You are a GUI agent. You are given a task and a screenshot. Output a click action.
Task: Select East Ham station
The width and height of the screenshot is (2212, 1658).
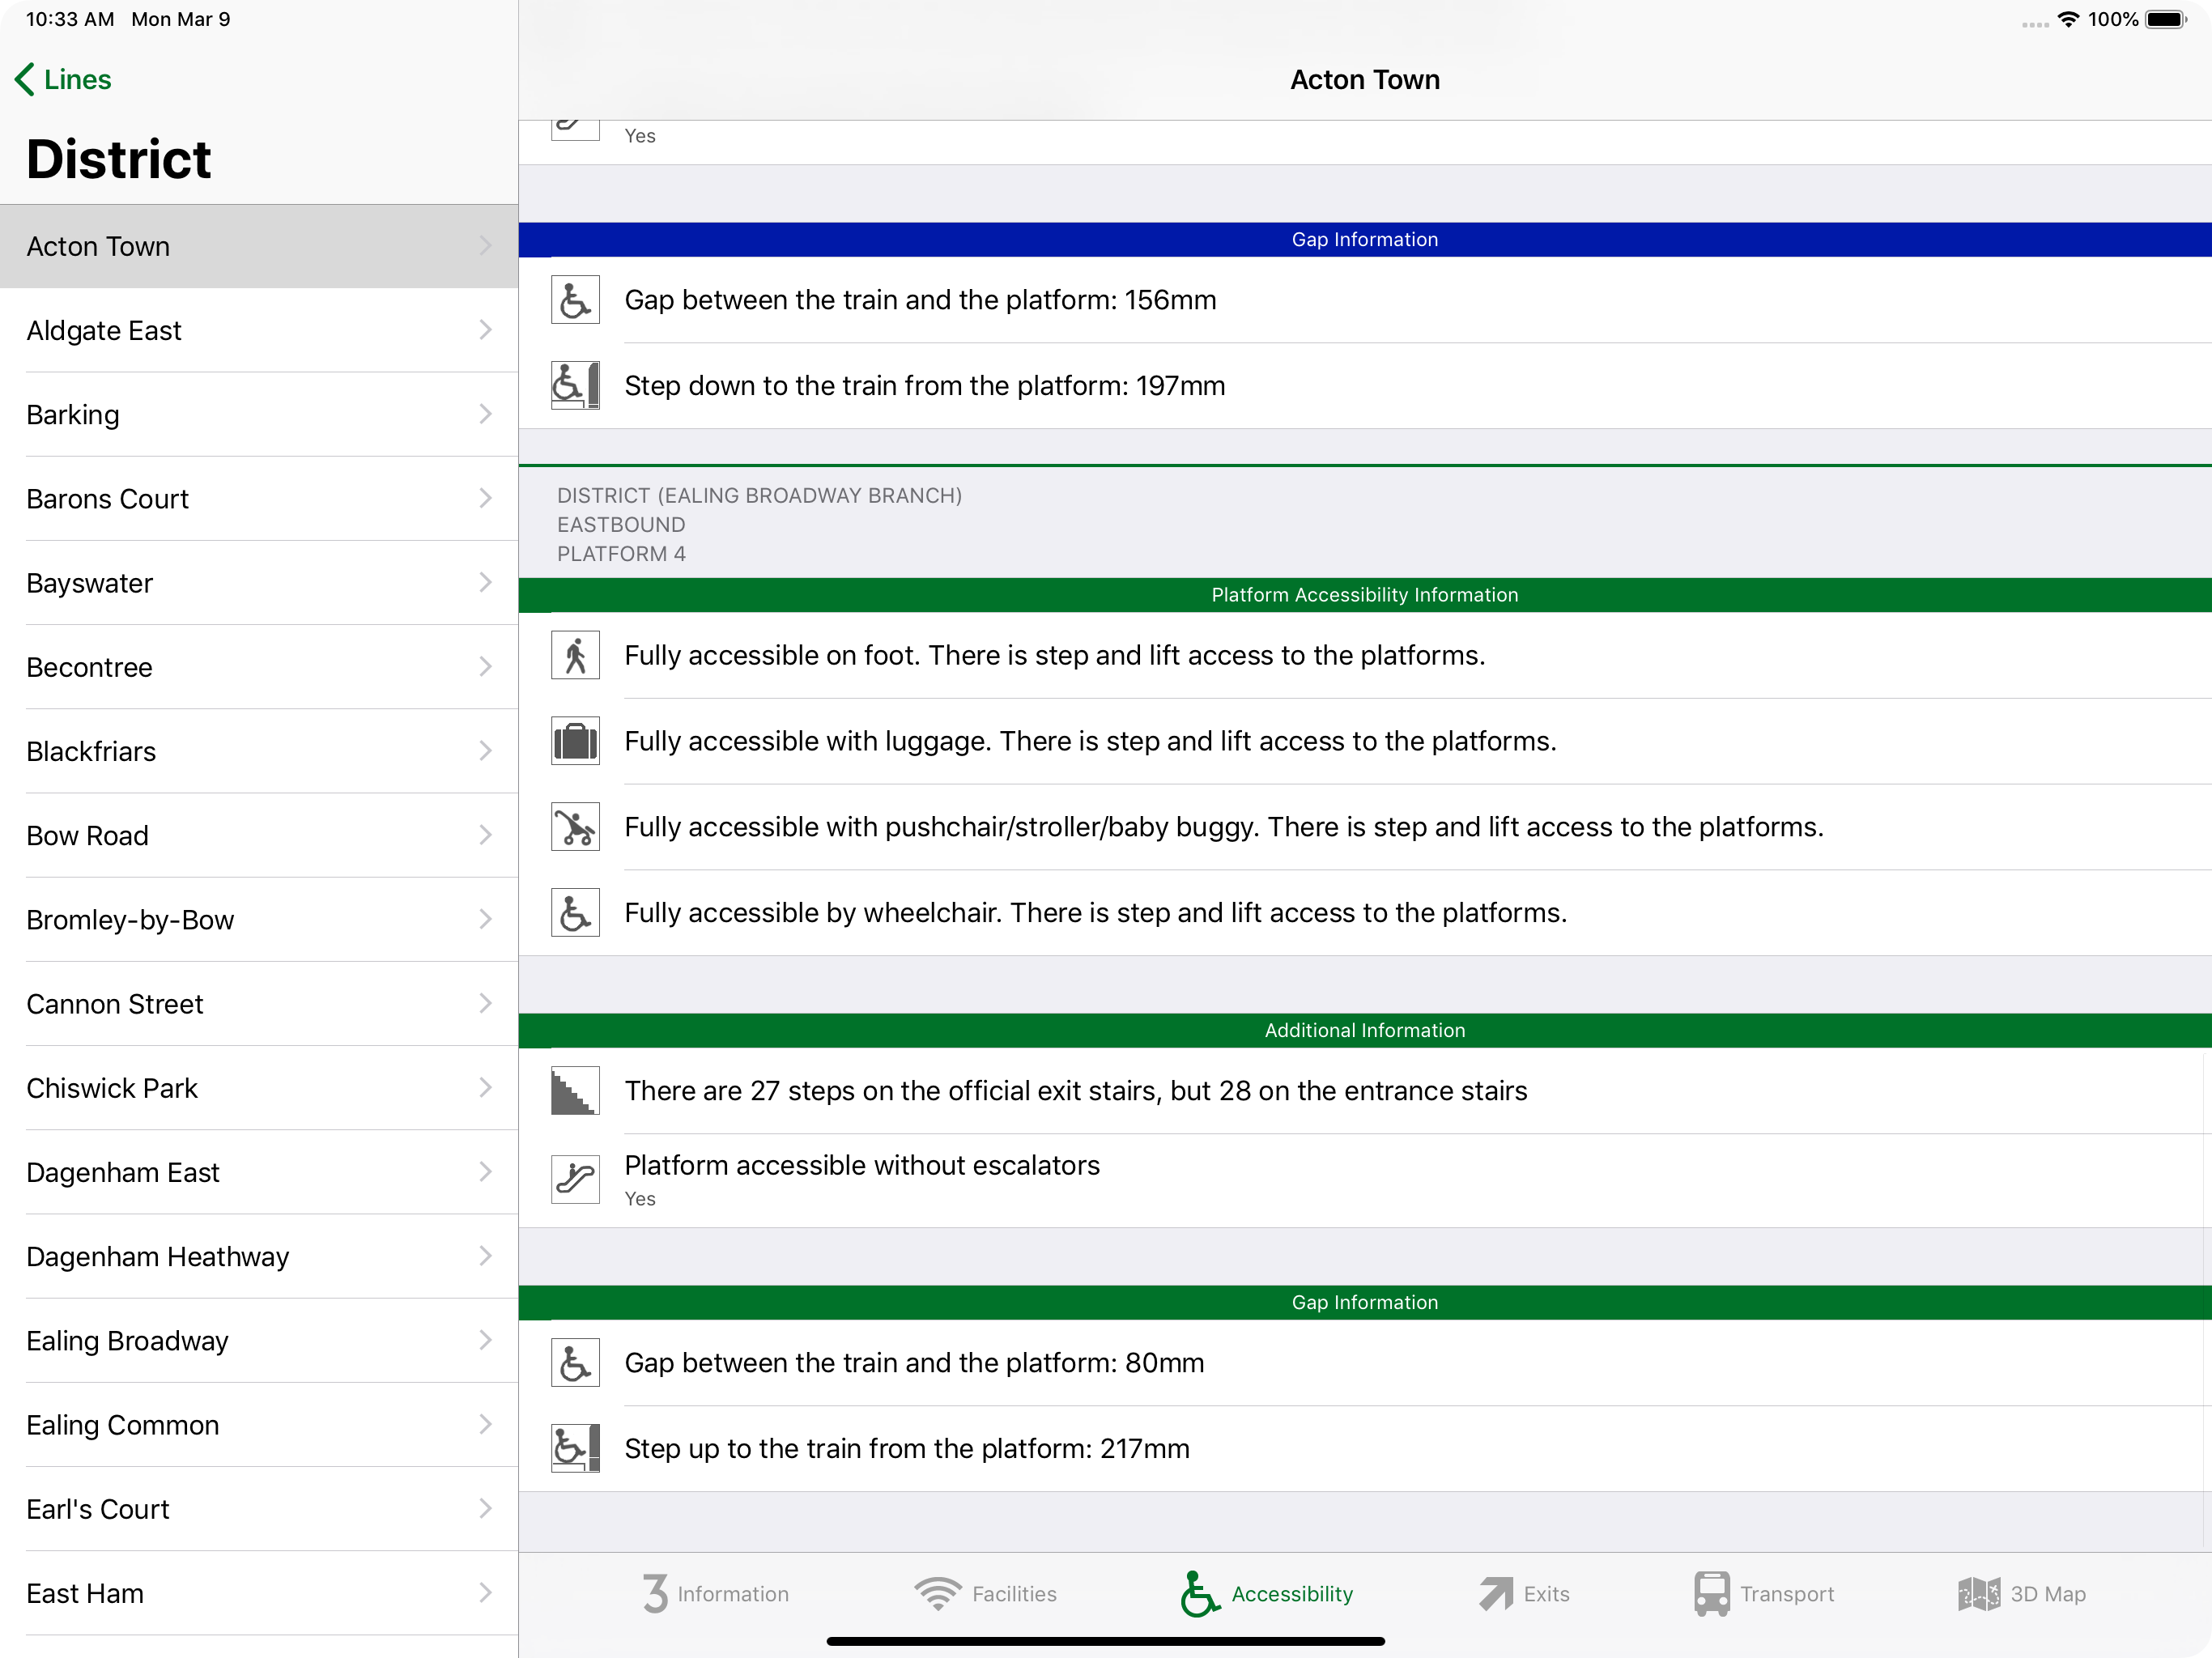click(x=259, y=1593)
